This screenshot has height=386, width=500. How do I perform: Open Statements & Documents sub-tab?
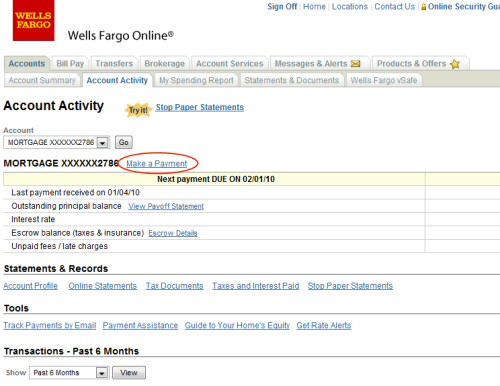pos(292,80)
